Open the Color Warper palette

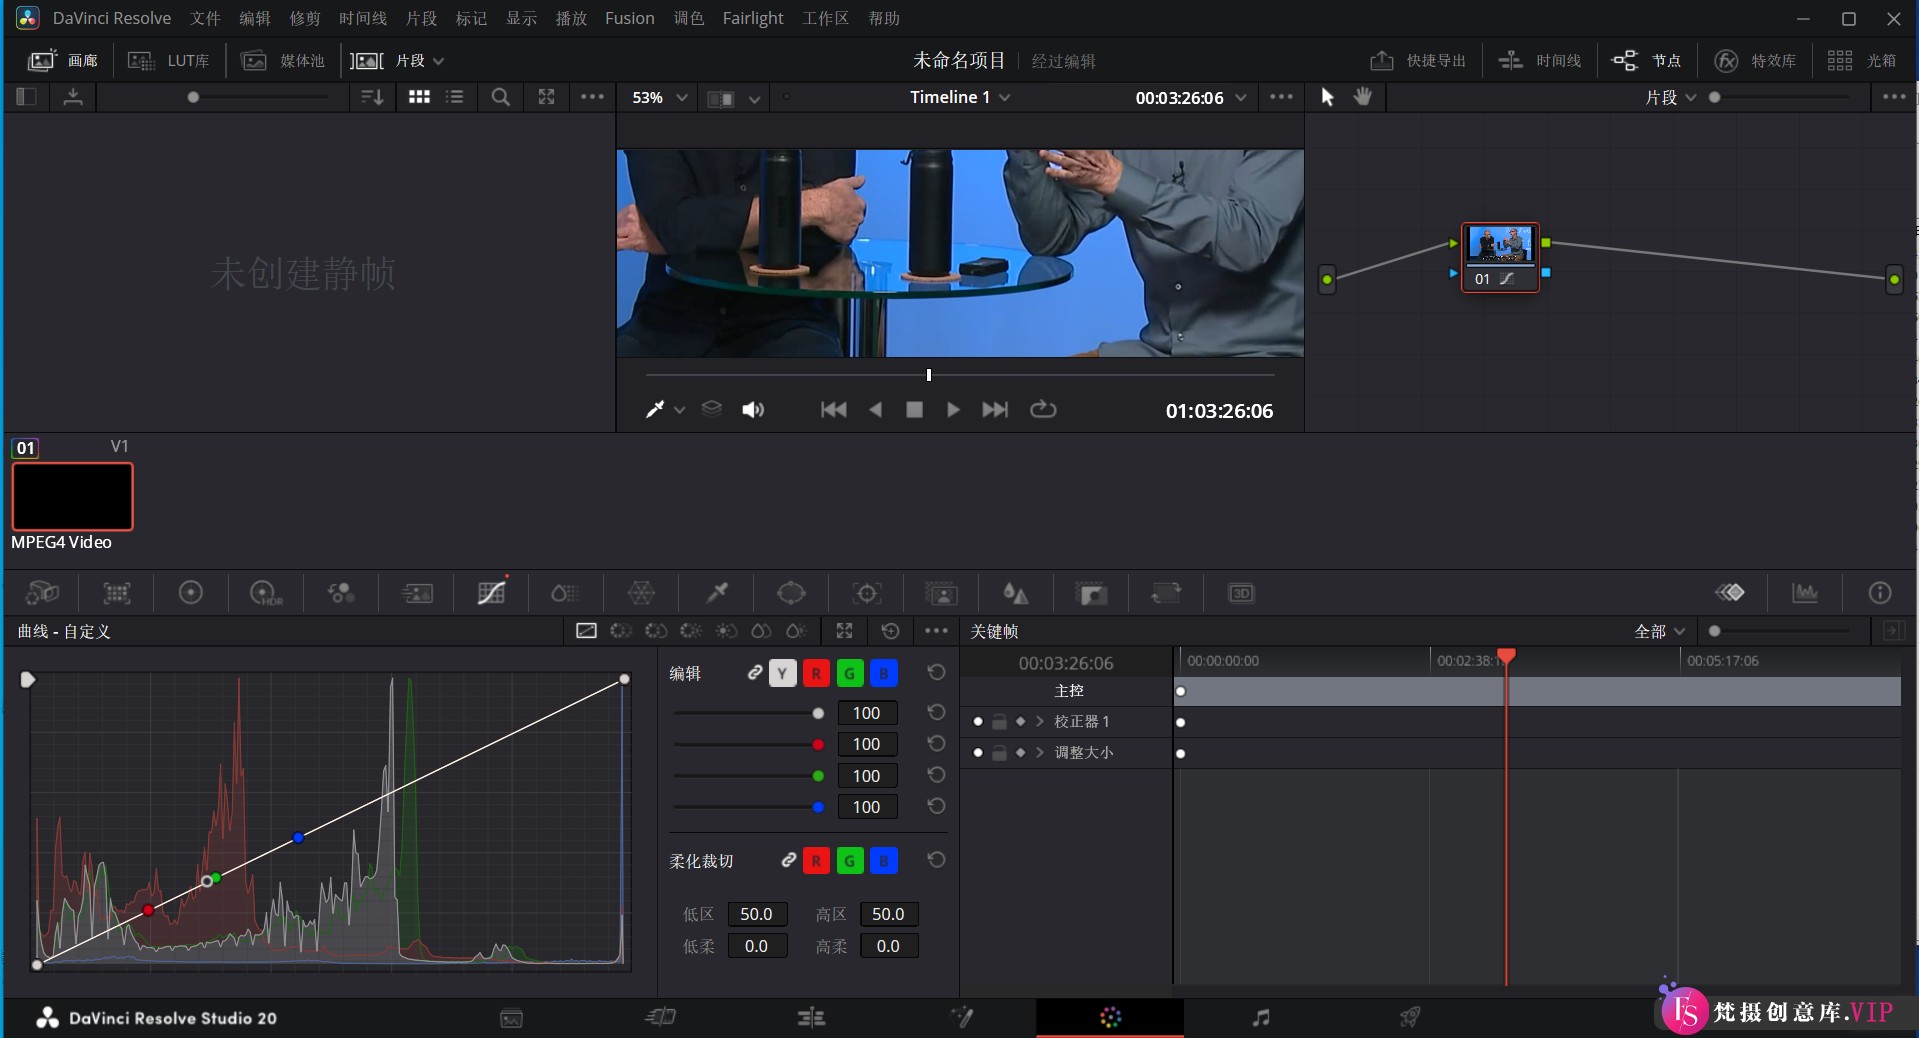point(641,593)
